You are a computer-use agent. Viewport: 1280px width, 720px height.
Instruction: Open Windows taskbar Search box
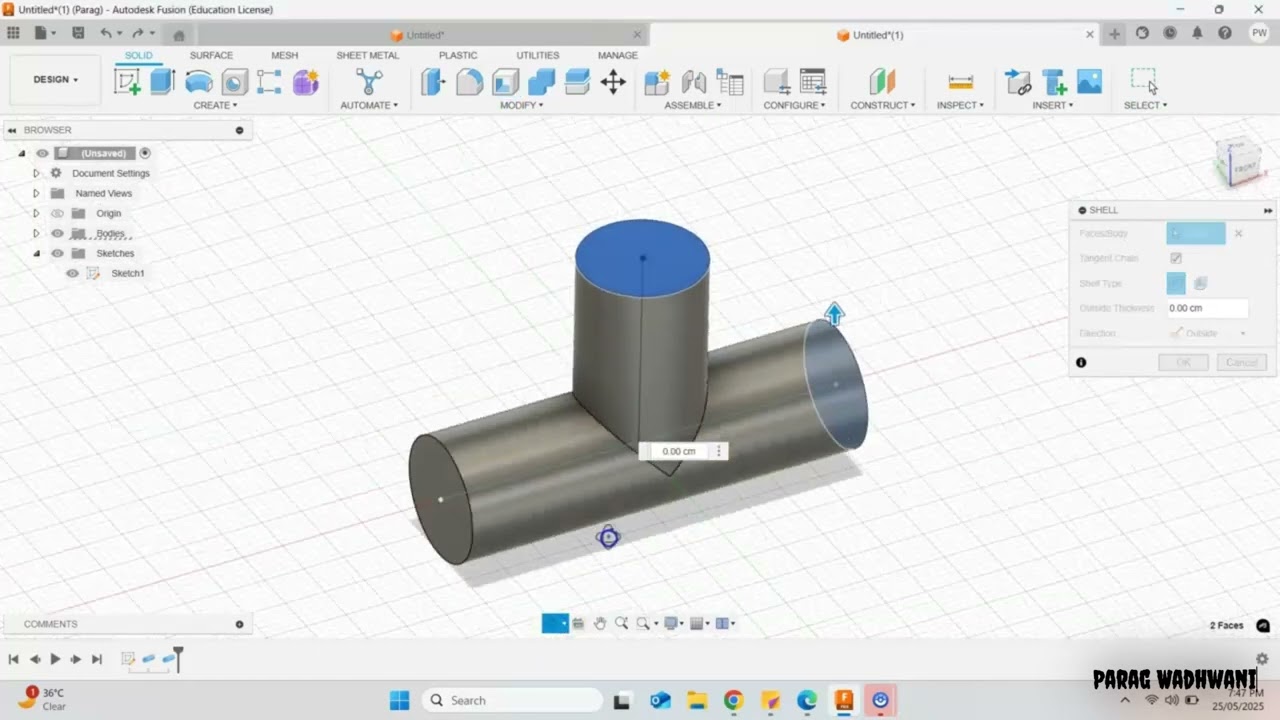coord(512,700)
